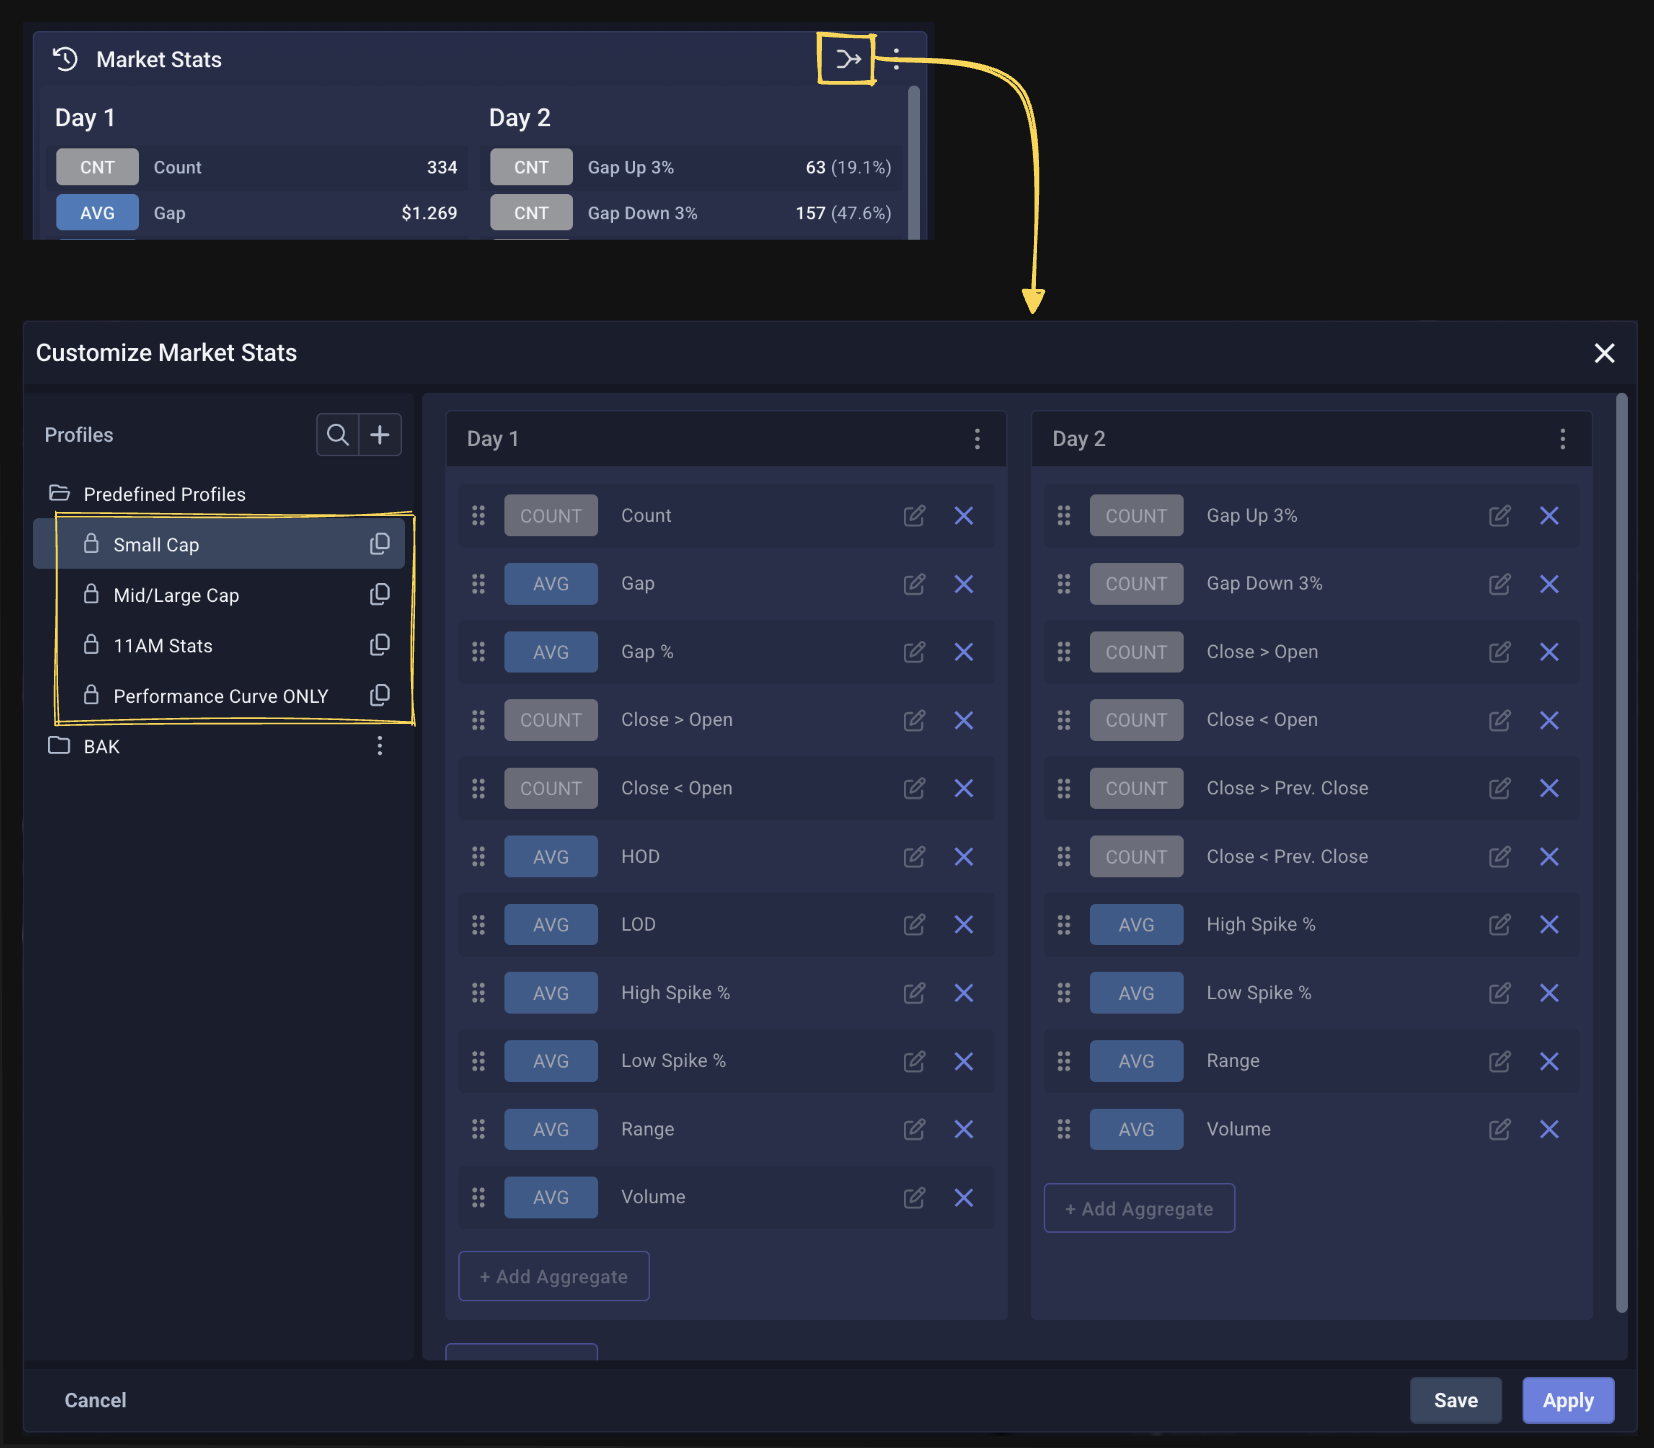Add a new profile with plus icon
1654x1448 pixels.
coord(380,435)
